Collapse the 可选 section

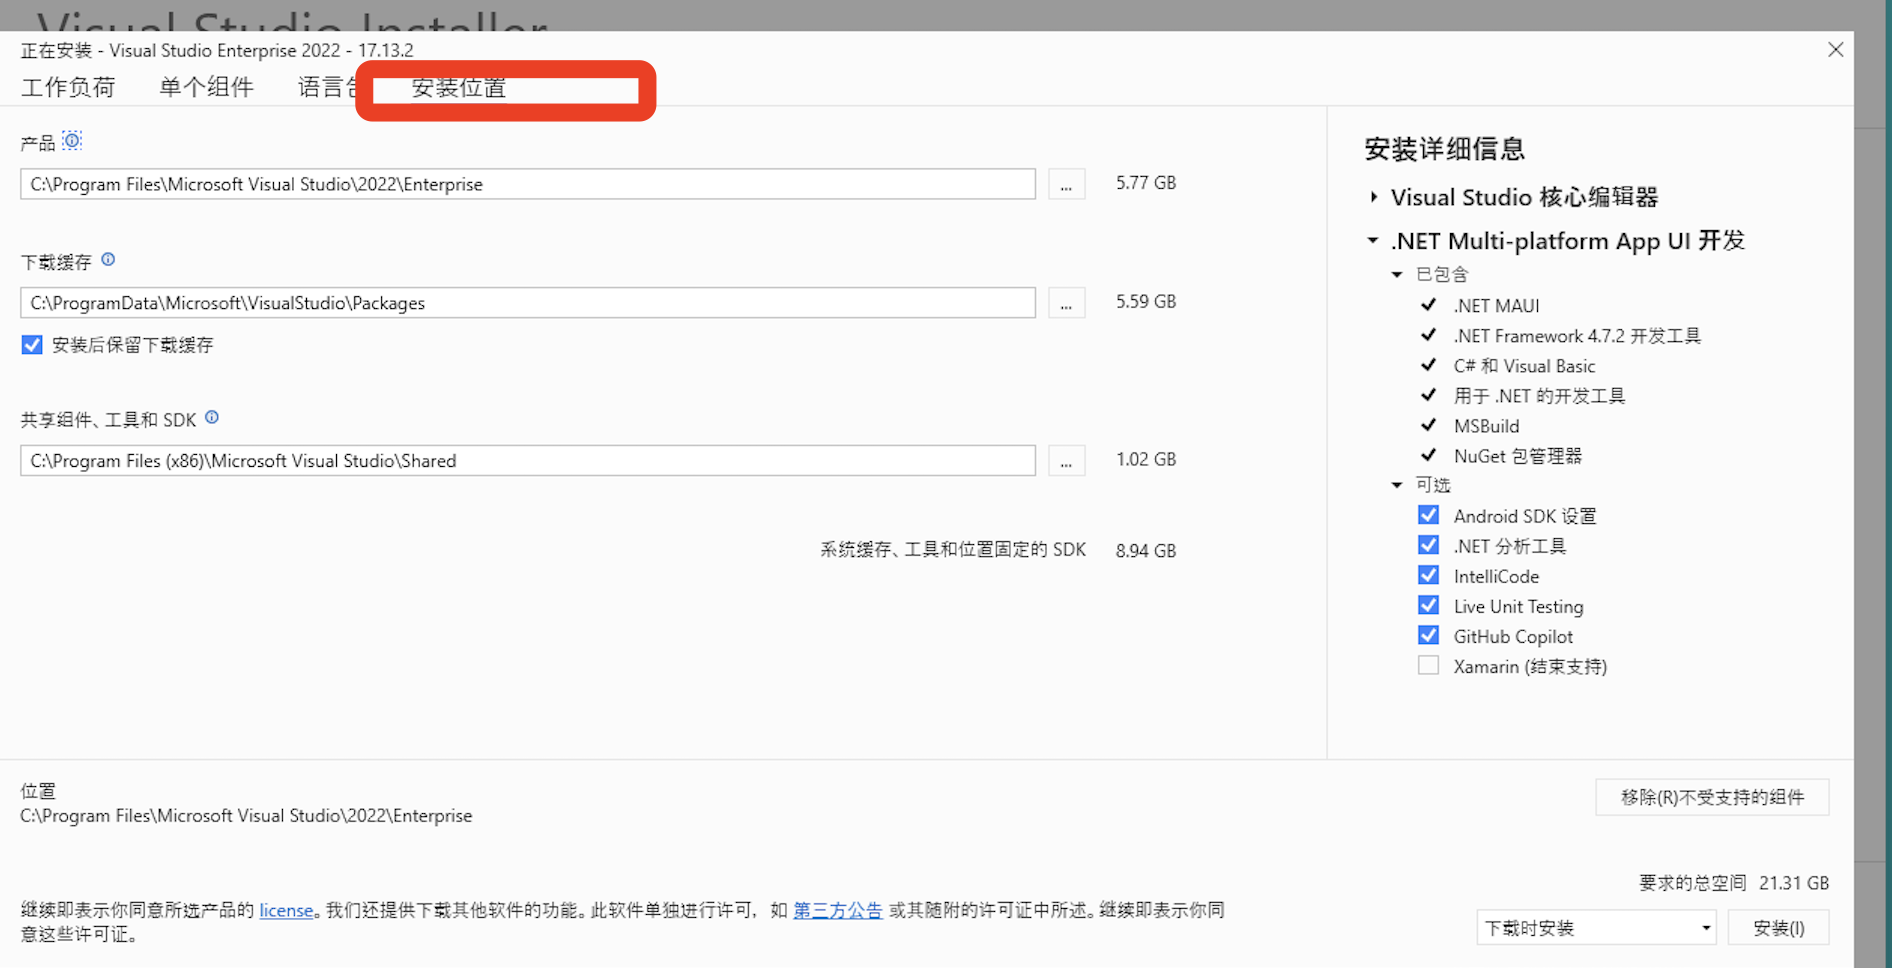pyautogui.click(x=1397, y=485)
